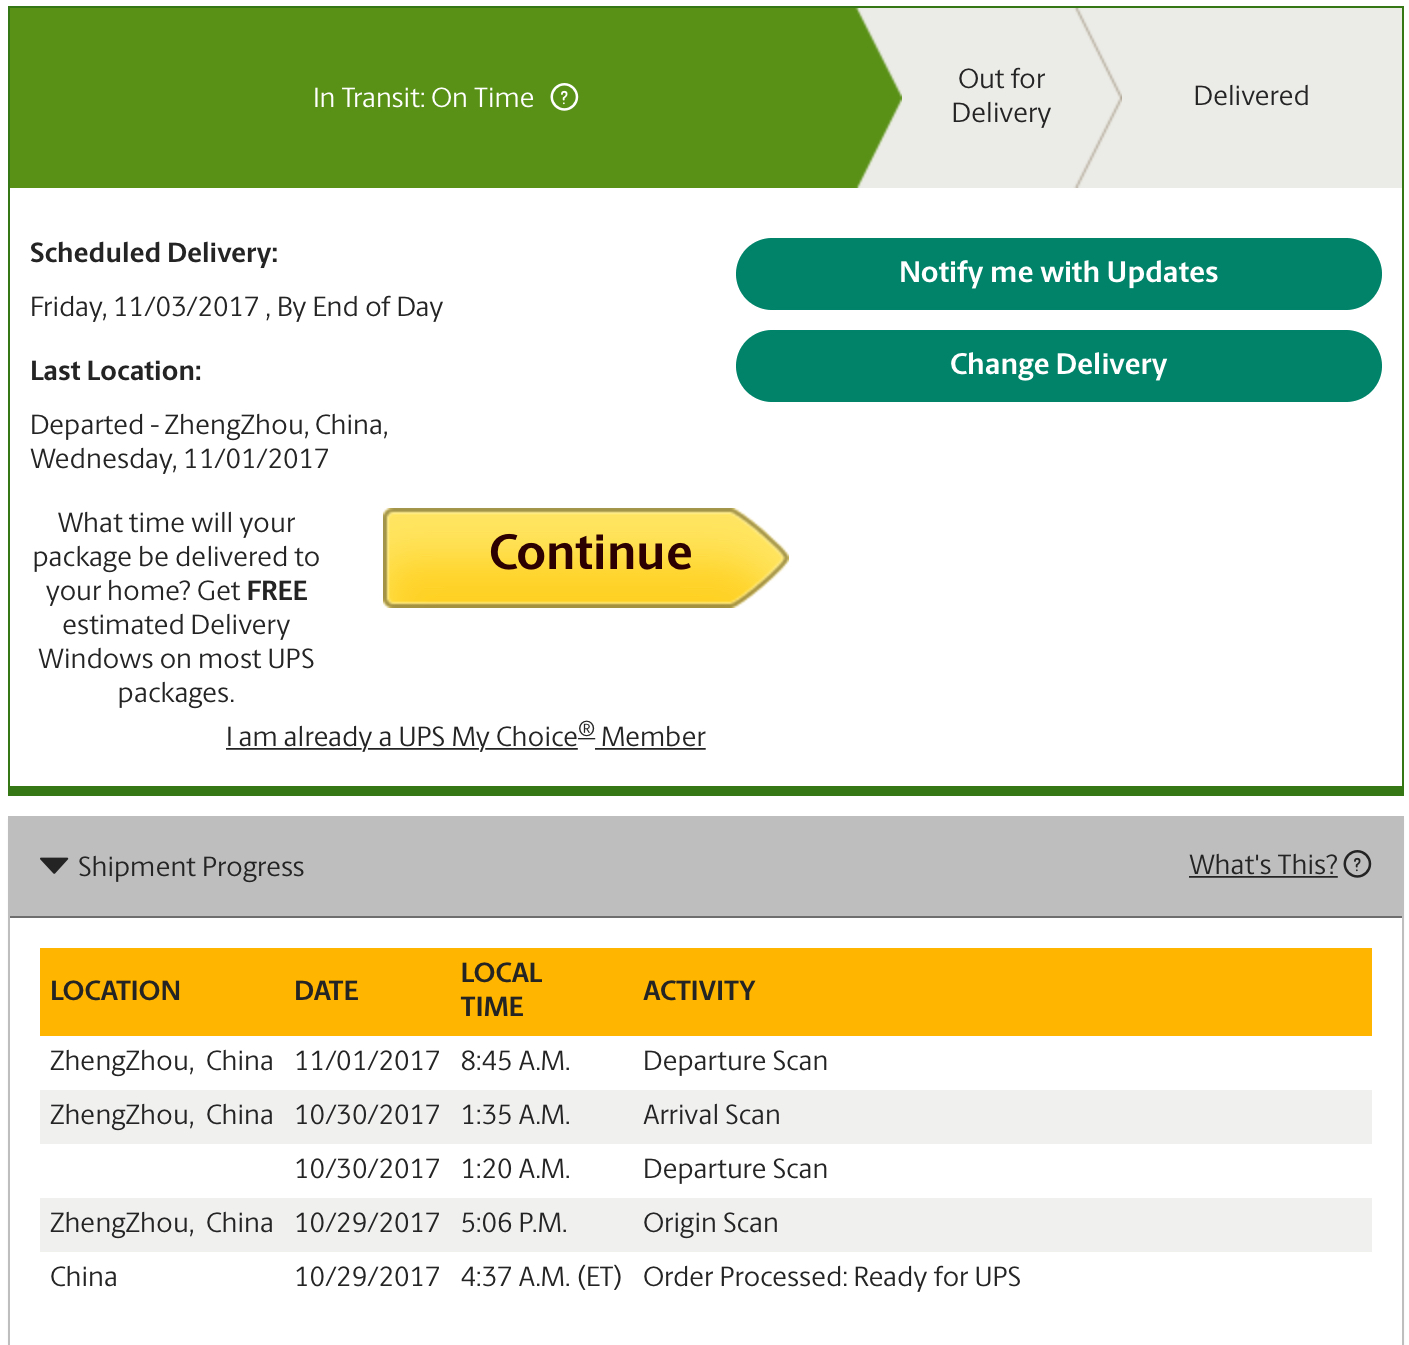Click the Arrival Scan activity cell
The height and width of the screenshot is (1345, 1409).
tap(711, 1115)
